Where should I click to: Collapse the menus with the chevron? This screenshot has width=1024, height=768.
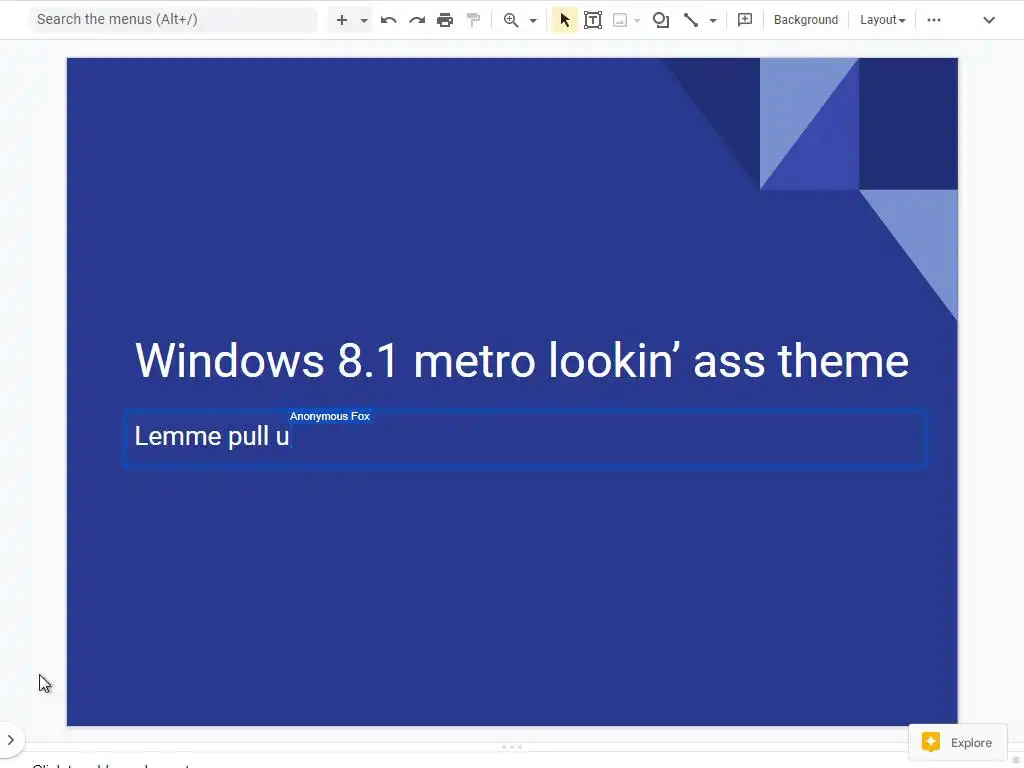coord(989,20)
